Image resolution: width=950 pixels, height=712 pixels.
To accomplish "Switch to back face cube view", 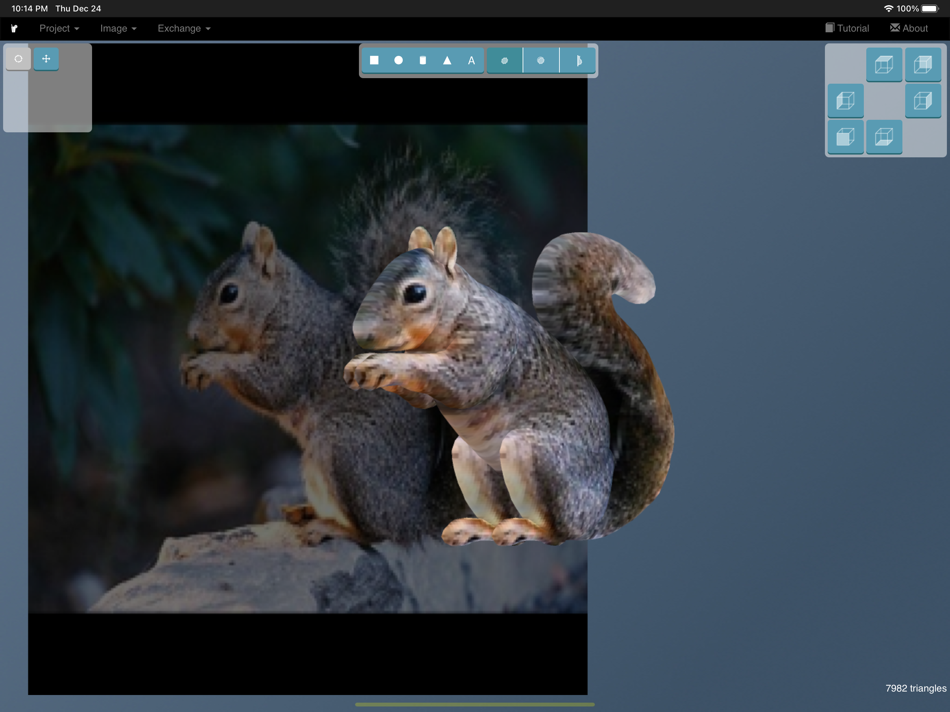I will [x=923, y=64].
